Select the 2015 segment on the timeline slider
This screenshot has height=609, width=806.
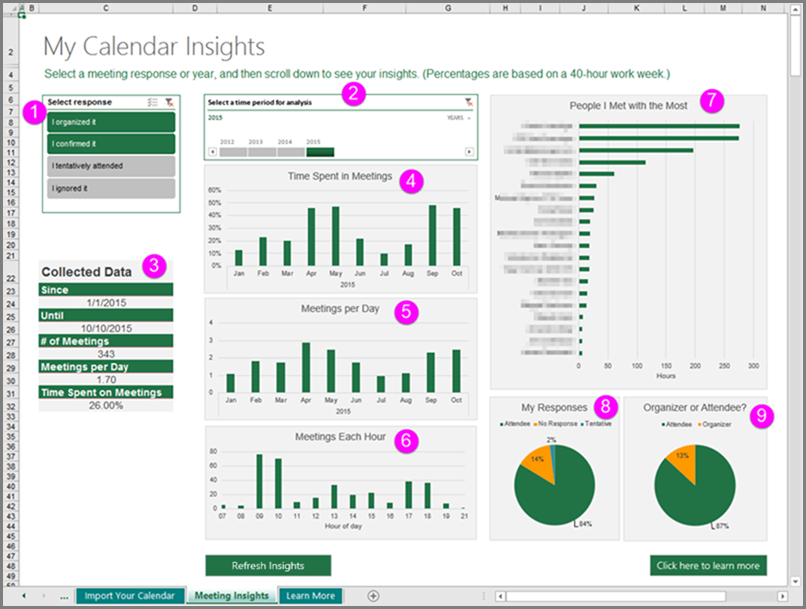(x=320, y=151)
